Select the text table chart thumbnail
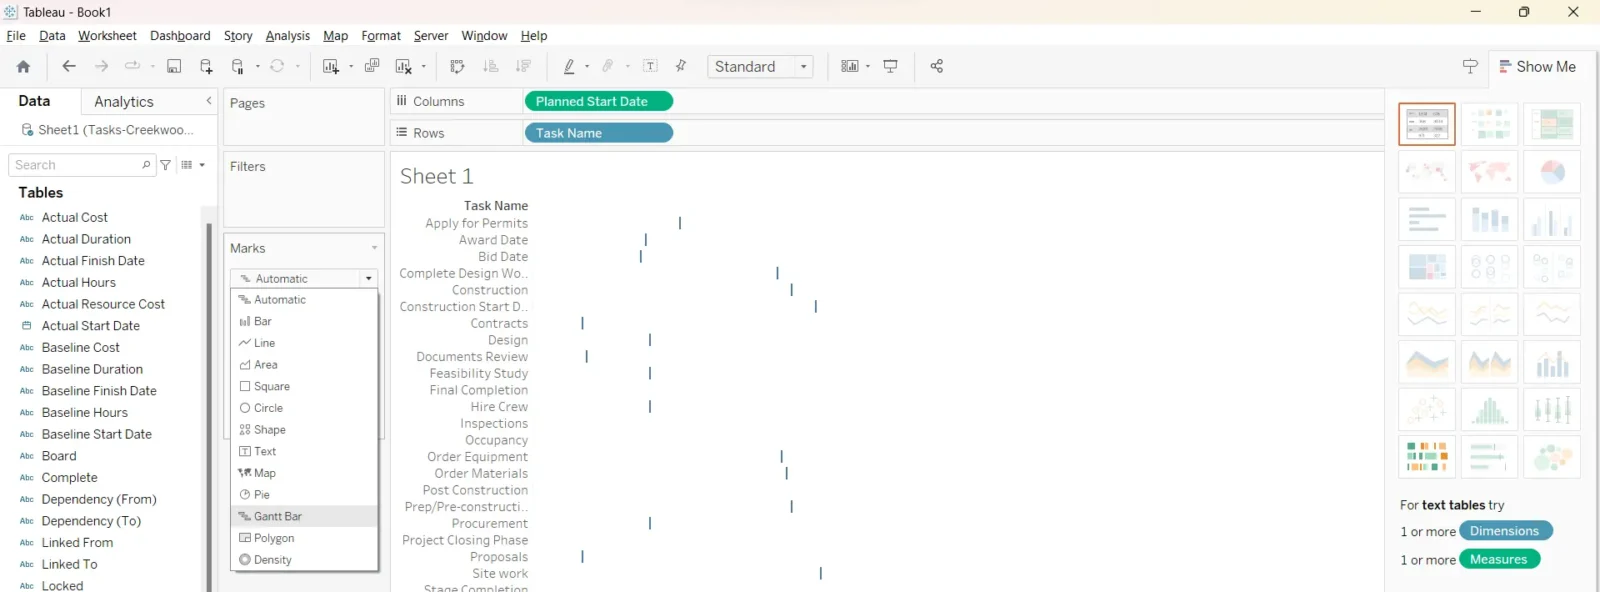 tap(1427, 124)
